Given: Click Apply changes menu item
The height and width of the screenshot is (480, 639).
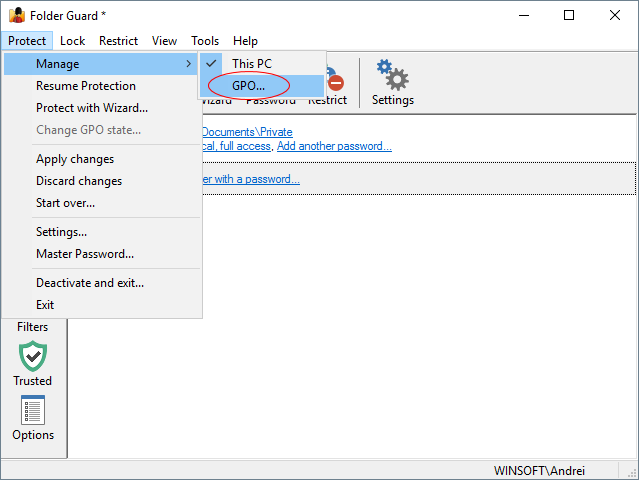Looking at the screenshot, I should 100,159.
